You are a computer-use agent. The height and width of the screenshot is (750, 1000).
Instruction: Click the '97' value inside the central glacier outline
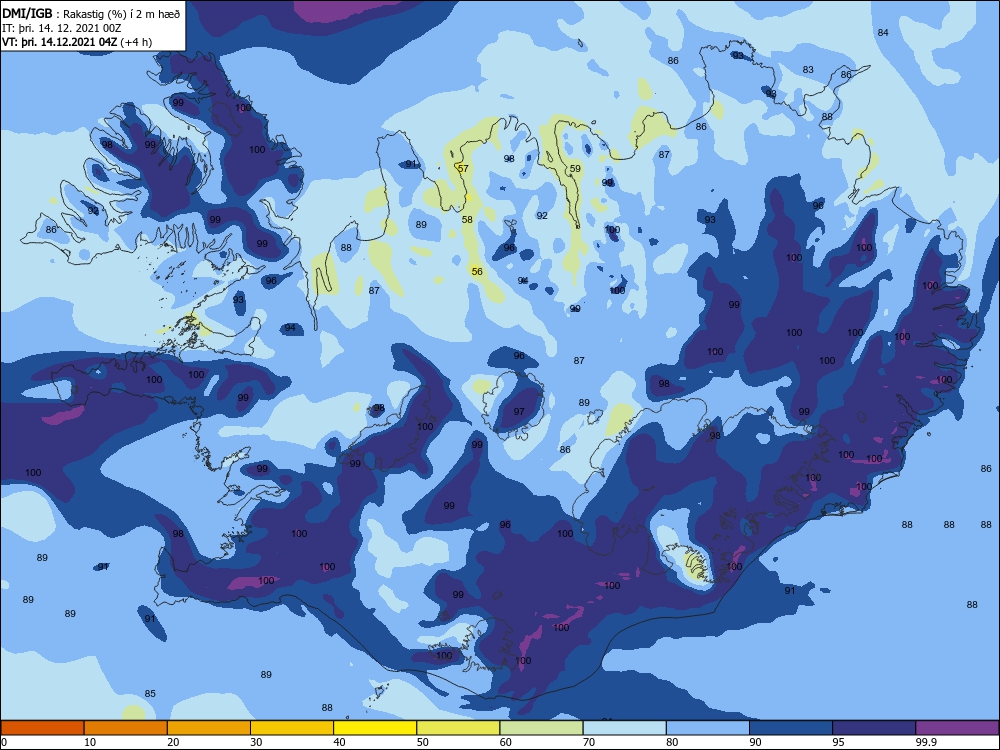pos(518,411)
